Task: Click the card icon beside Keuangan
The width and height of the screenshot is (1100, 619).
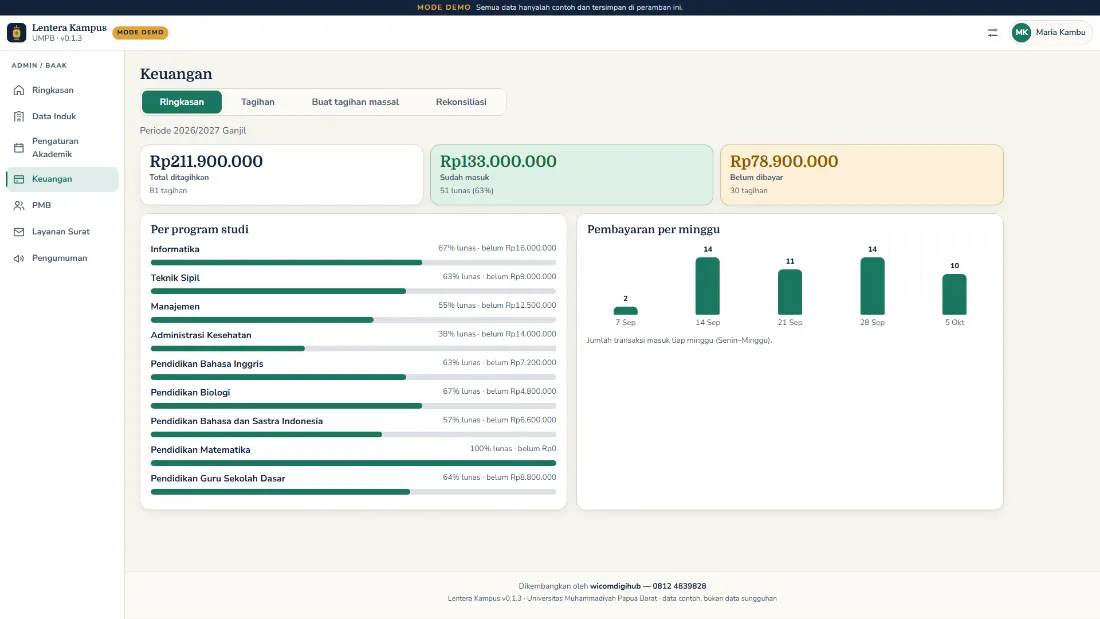Action: [19, 179]
